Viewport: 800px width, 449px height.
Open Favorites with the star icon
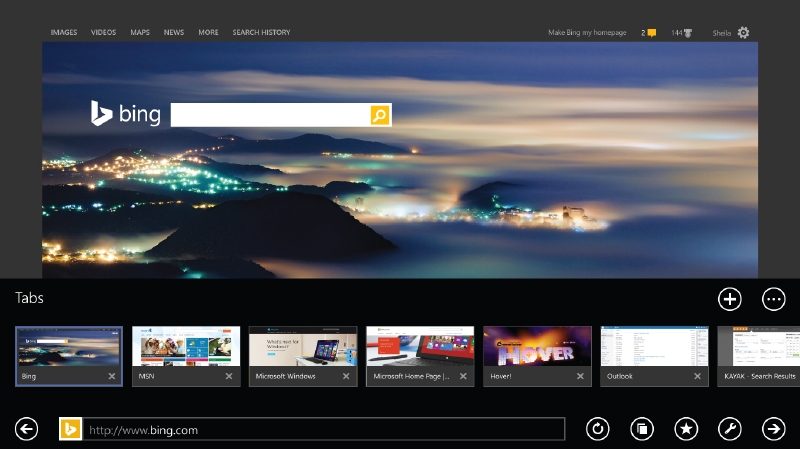click(686, 429)
